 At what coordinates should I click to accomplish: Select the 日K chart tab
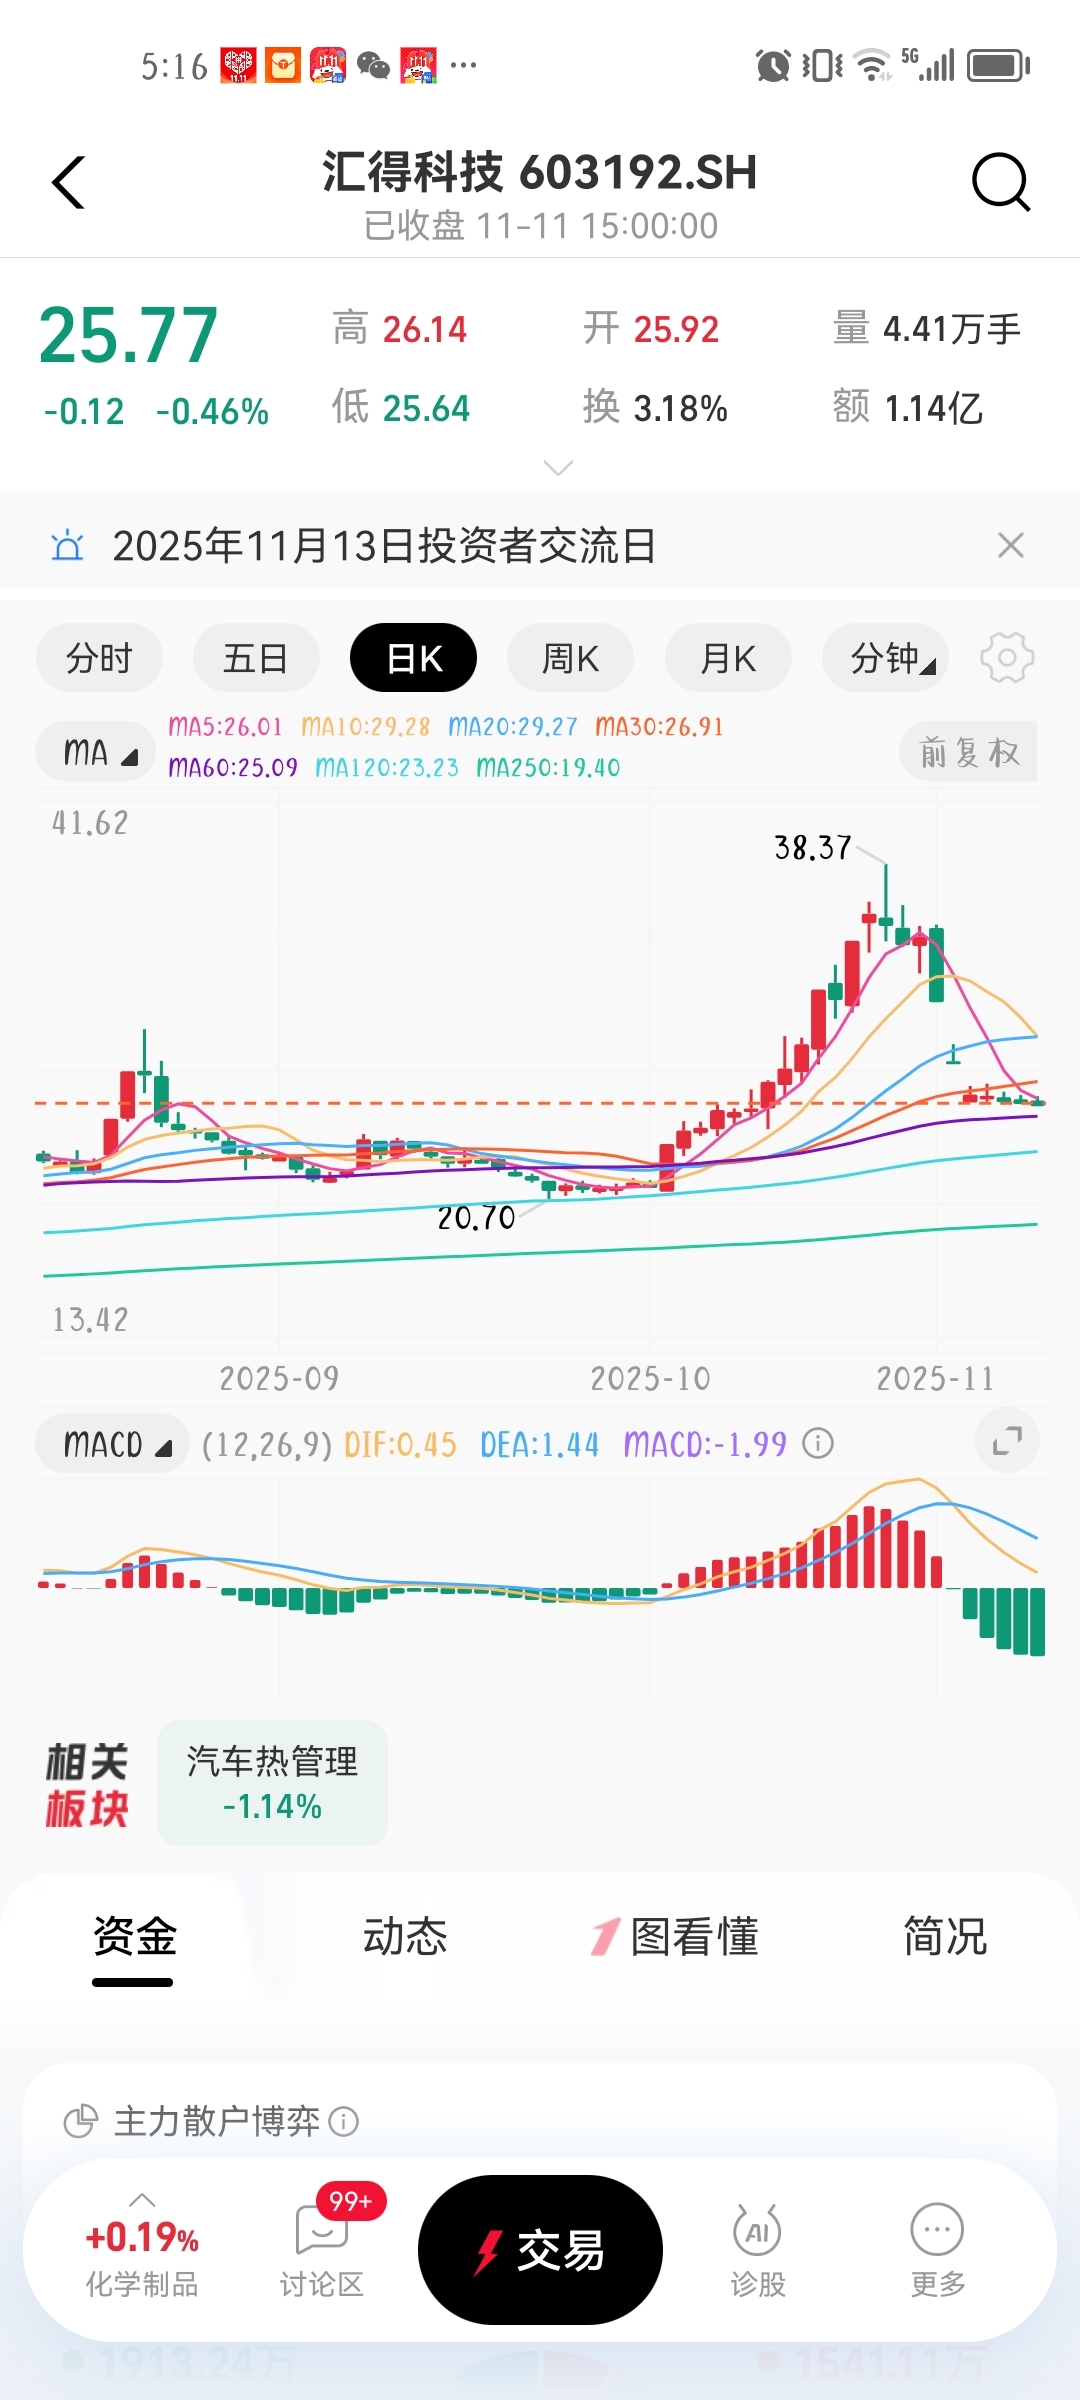coord(413,658)
